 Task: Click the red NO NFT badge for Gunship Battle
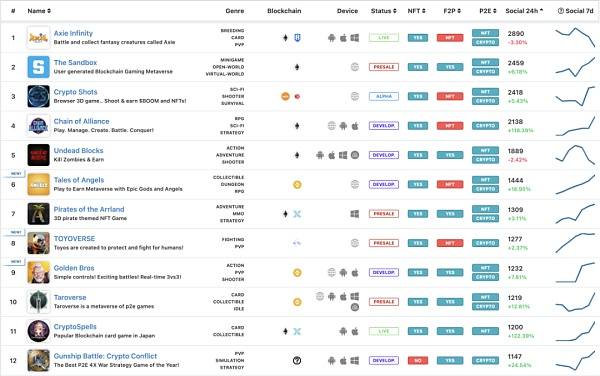tap(417, 361)
